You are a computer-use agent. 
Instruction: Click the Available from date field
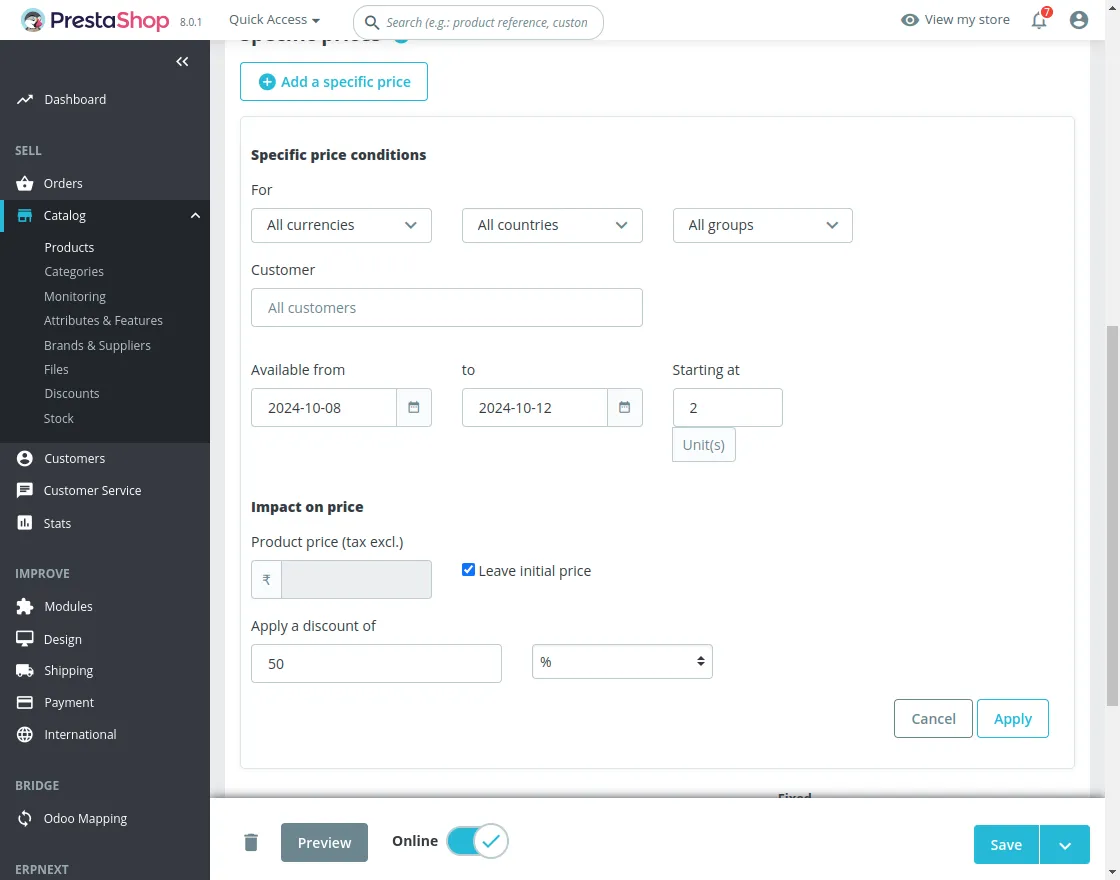[x=324, y=408]
